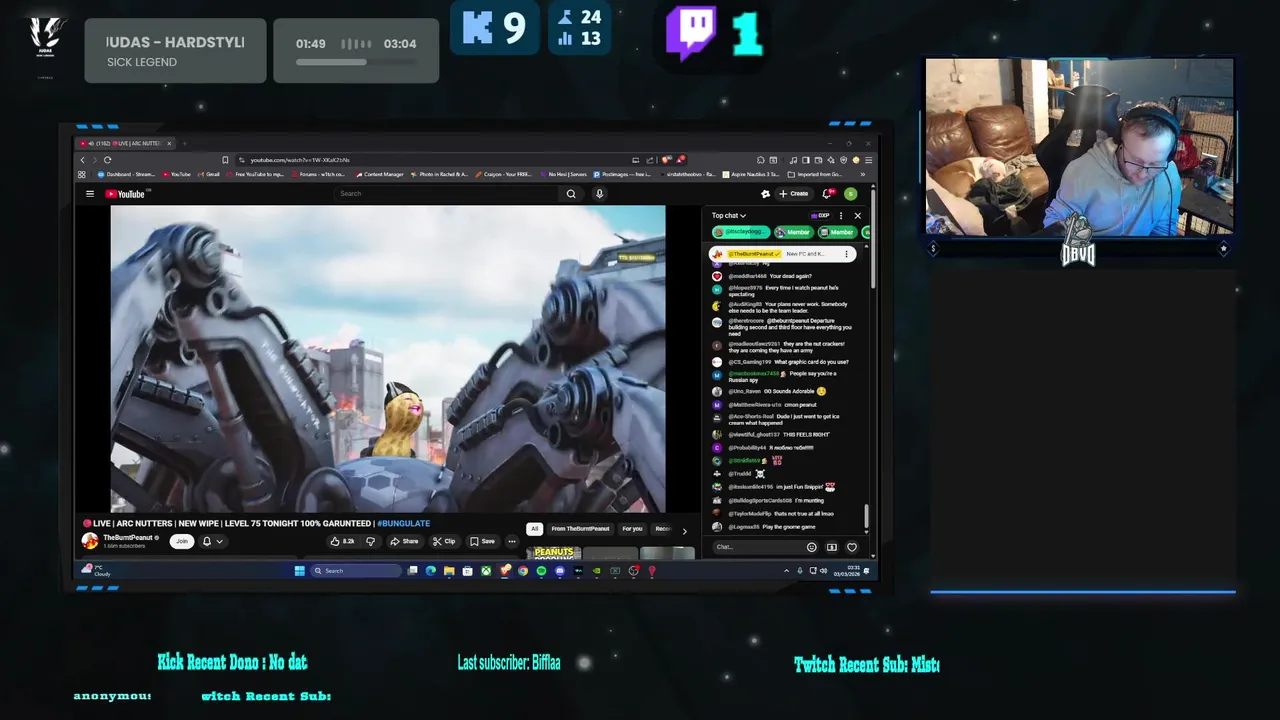1280x720 pixels.
Task: Click the chat heart reaction icon
Action: (x=852, y=547)
